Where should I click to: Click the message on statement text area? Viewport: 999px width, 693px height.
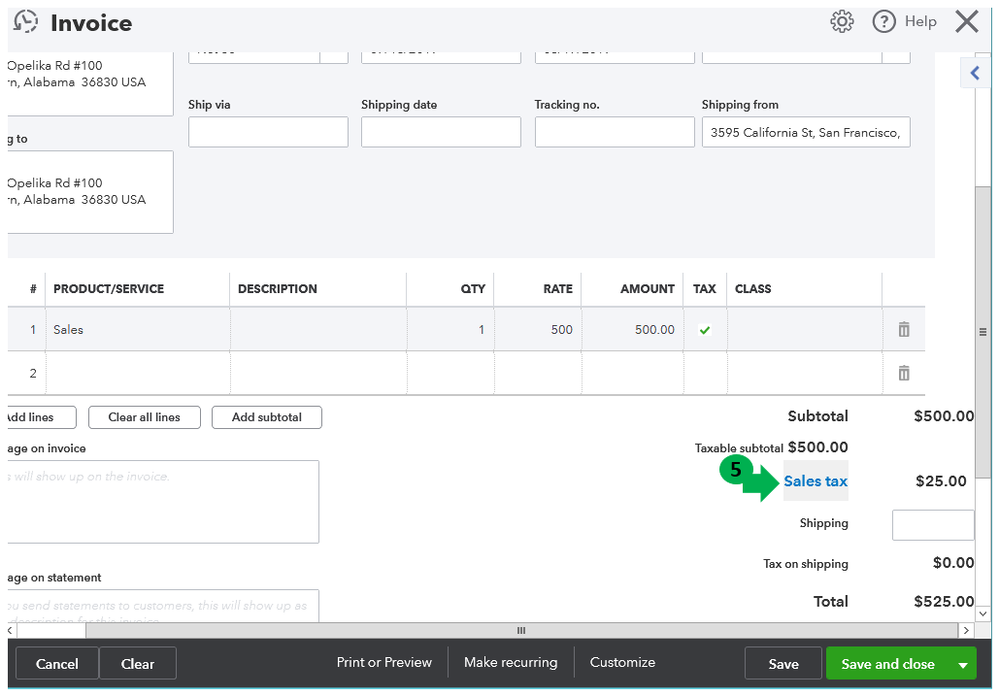tap(163, 606)
